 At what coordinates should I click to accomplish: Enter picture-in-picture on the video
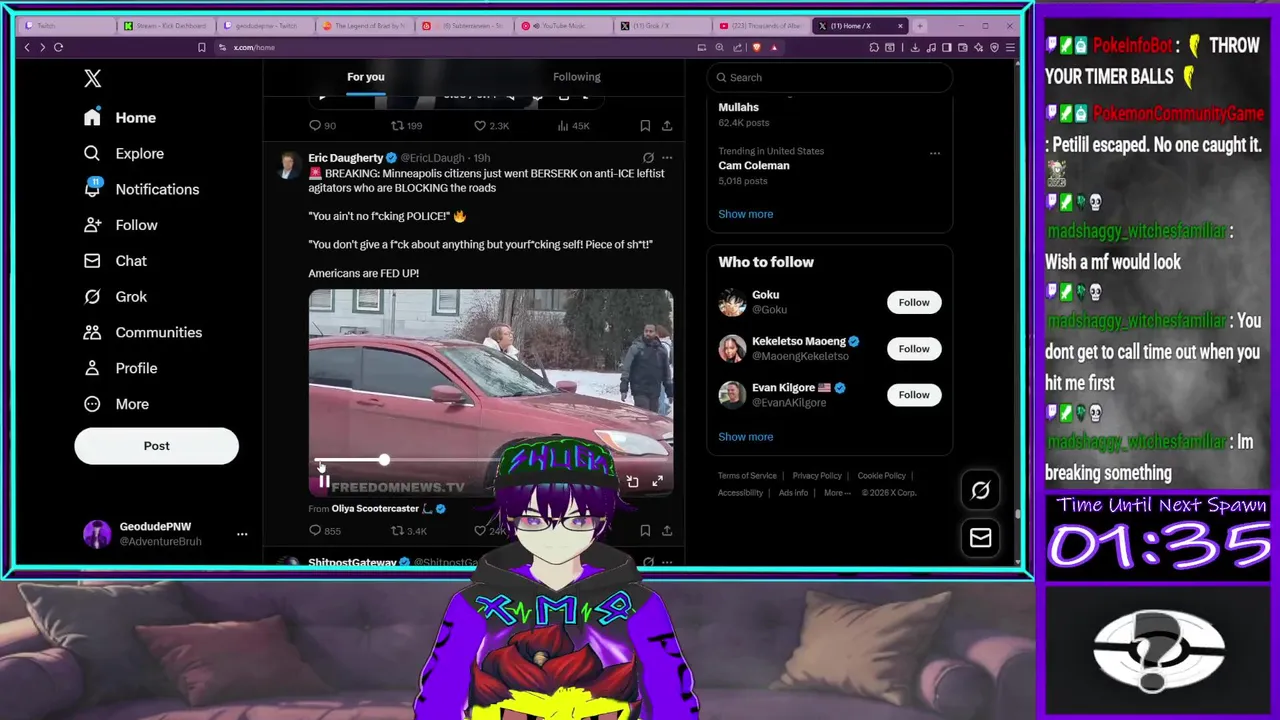pos(632,482)
